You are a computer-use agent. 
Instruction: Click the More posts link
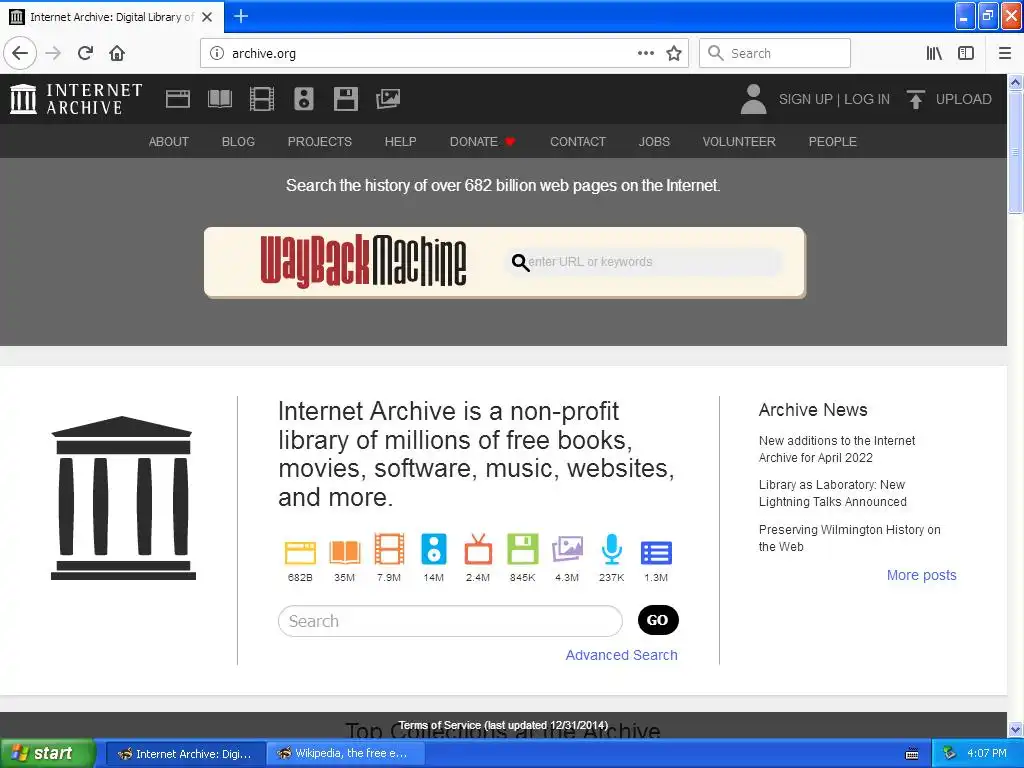click(921, 575)
